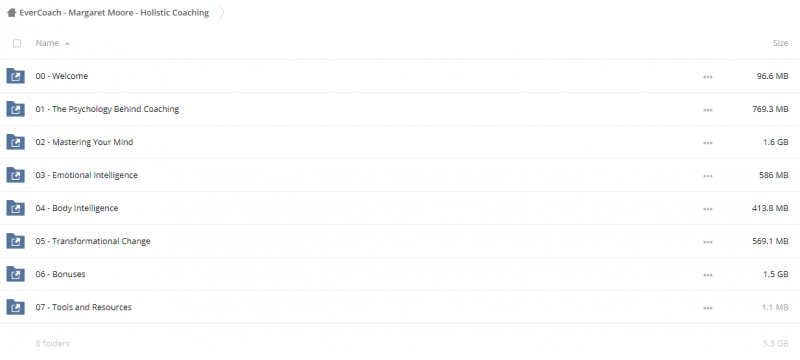Open the 04 - Body Intelligence folder link
The image size is (800, 360).
click(77, 208)
